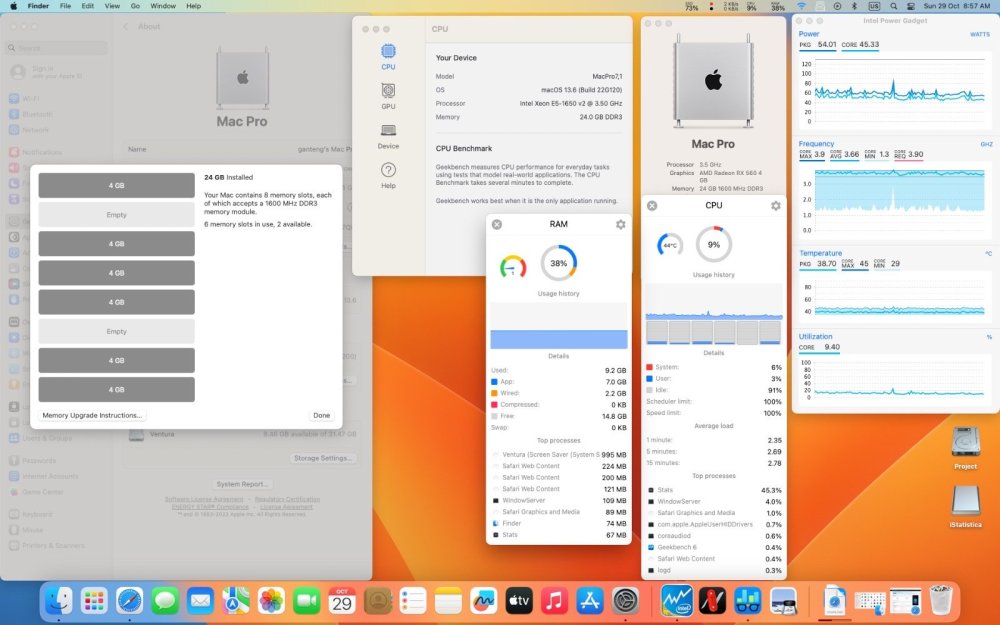Open Preview from the Dock
Image resolution: width=1000 pixels, height=625 pixels.
(783, 601)
